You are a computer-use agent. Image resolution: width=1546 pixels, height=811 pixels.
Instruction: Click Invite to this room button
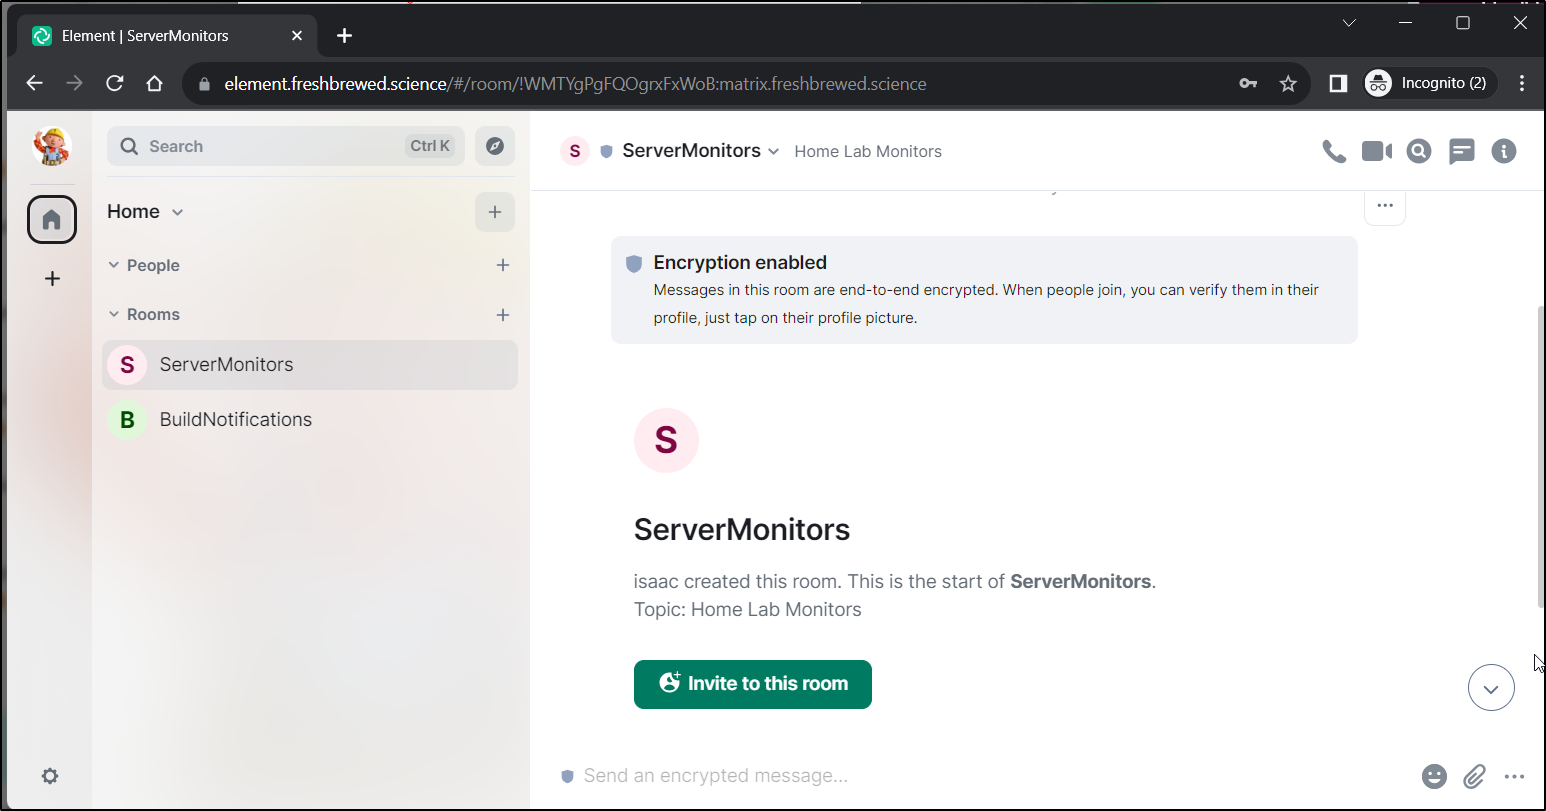point(753,684)
